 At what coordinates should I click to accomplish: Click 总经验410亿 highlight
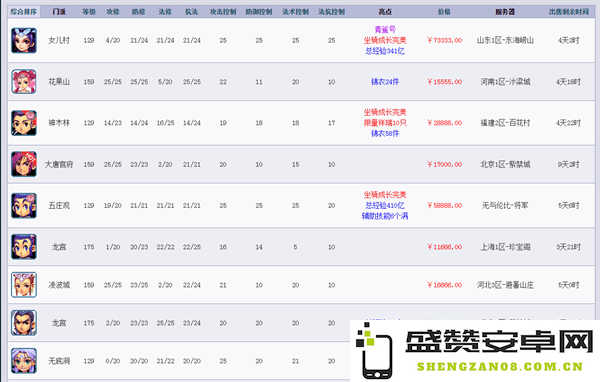[385, 206]
